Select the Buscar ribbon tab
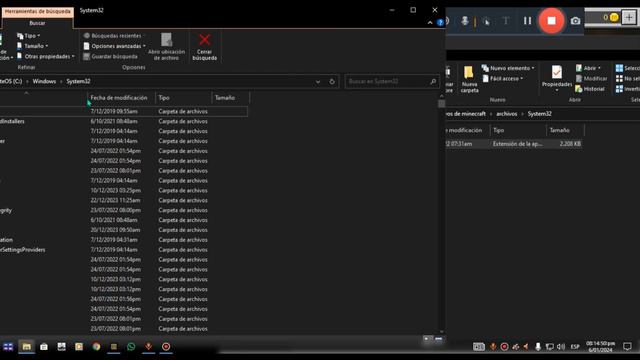 click(38, 23)
